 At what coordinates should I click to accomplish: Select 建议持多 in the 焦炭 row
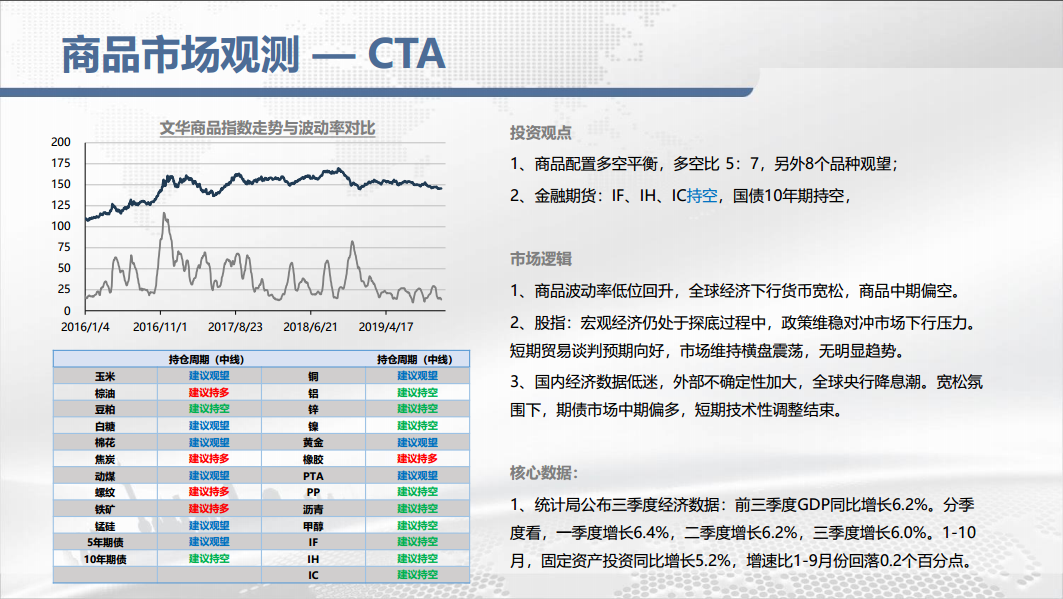pyautogui.click(x=209, y=459)
